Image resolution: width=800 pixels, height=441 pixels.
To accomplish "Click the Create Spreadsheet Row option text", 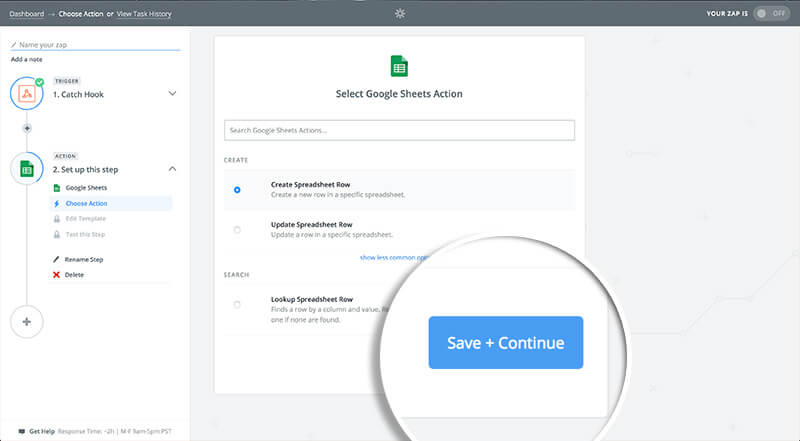I will click(310, 184).
